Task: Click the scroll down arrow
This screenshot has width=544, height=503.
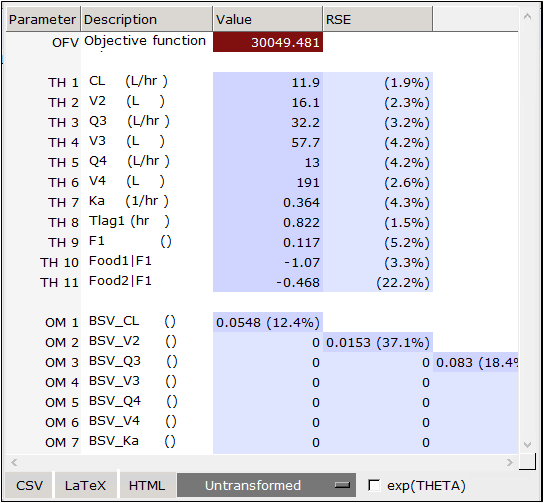Action: [x=527, y=444]
